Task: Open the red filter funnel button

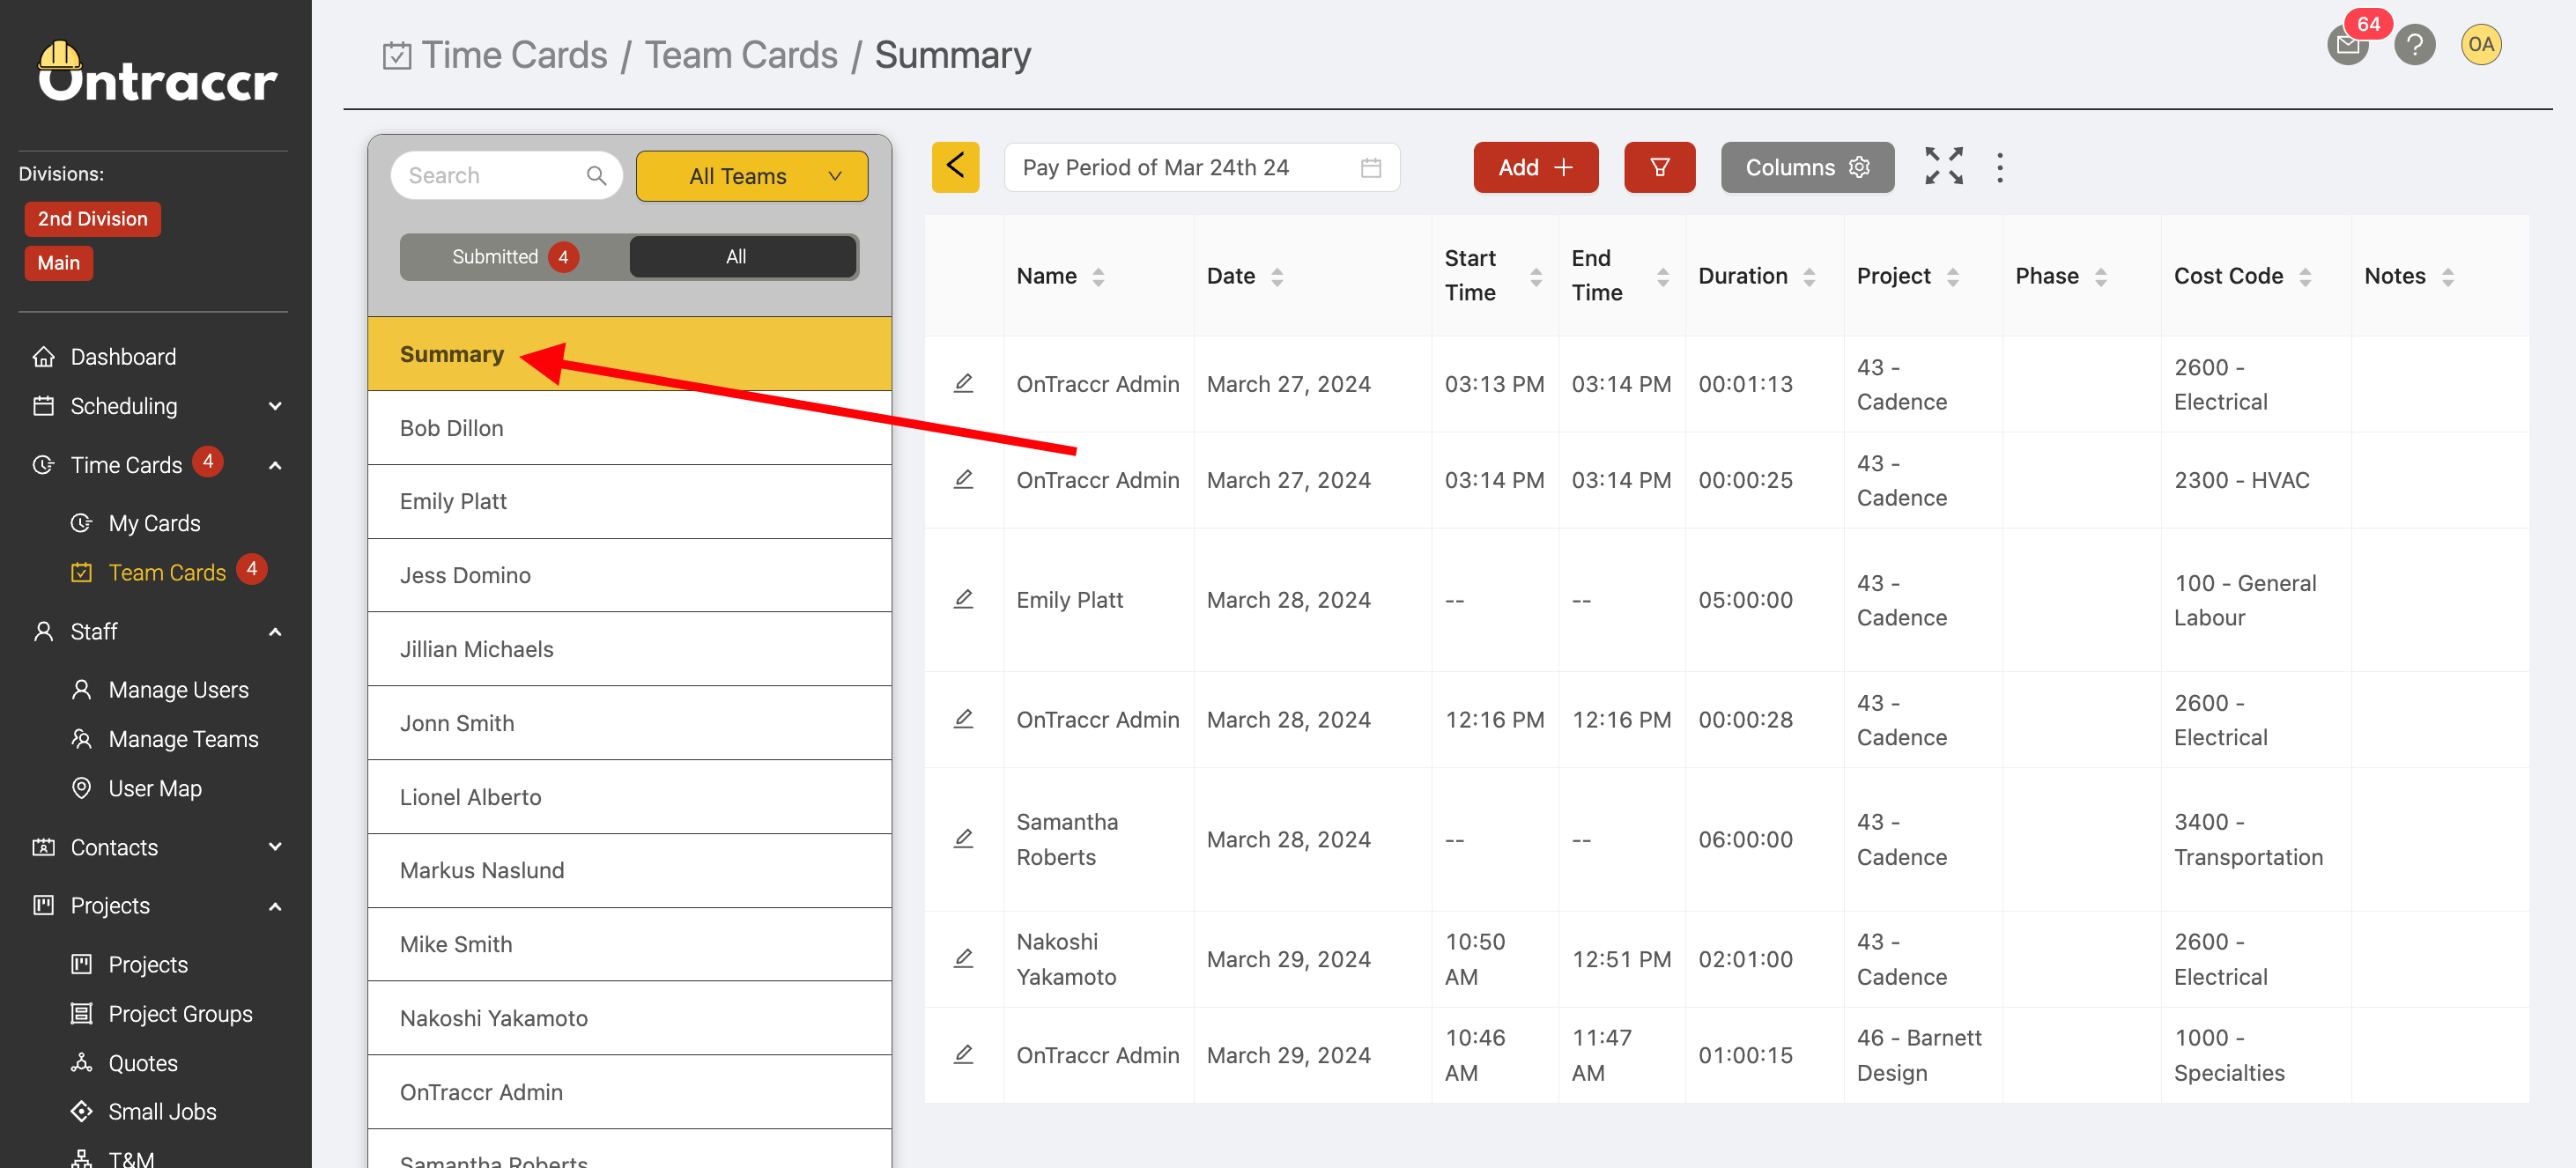Action: (x=1659, y=167)
